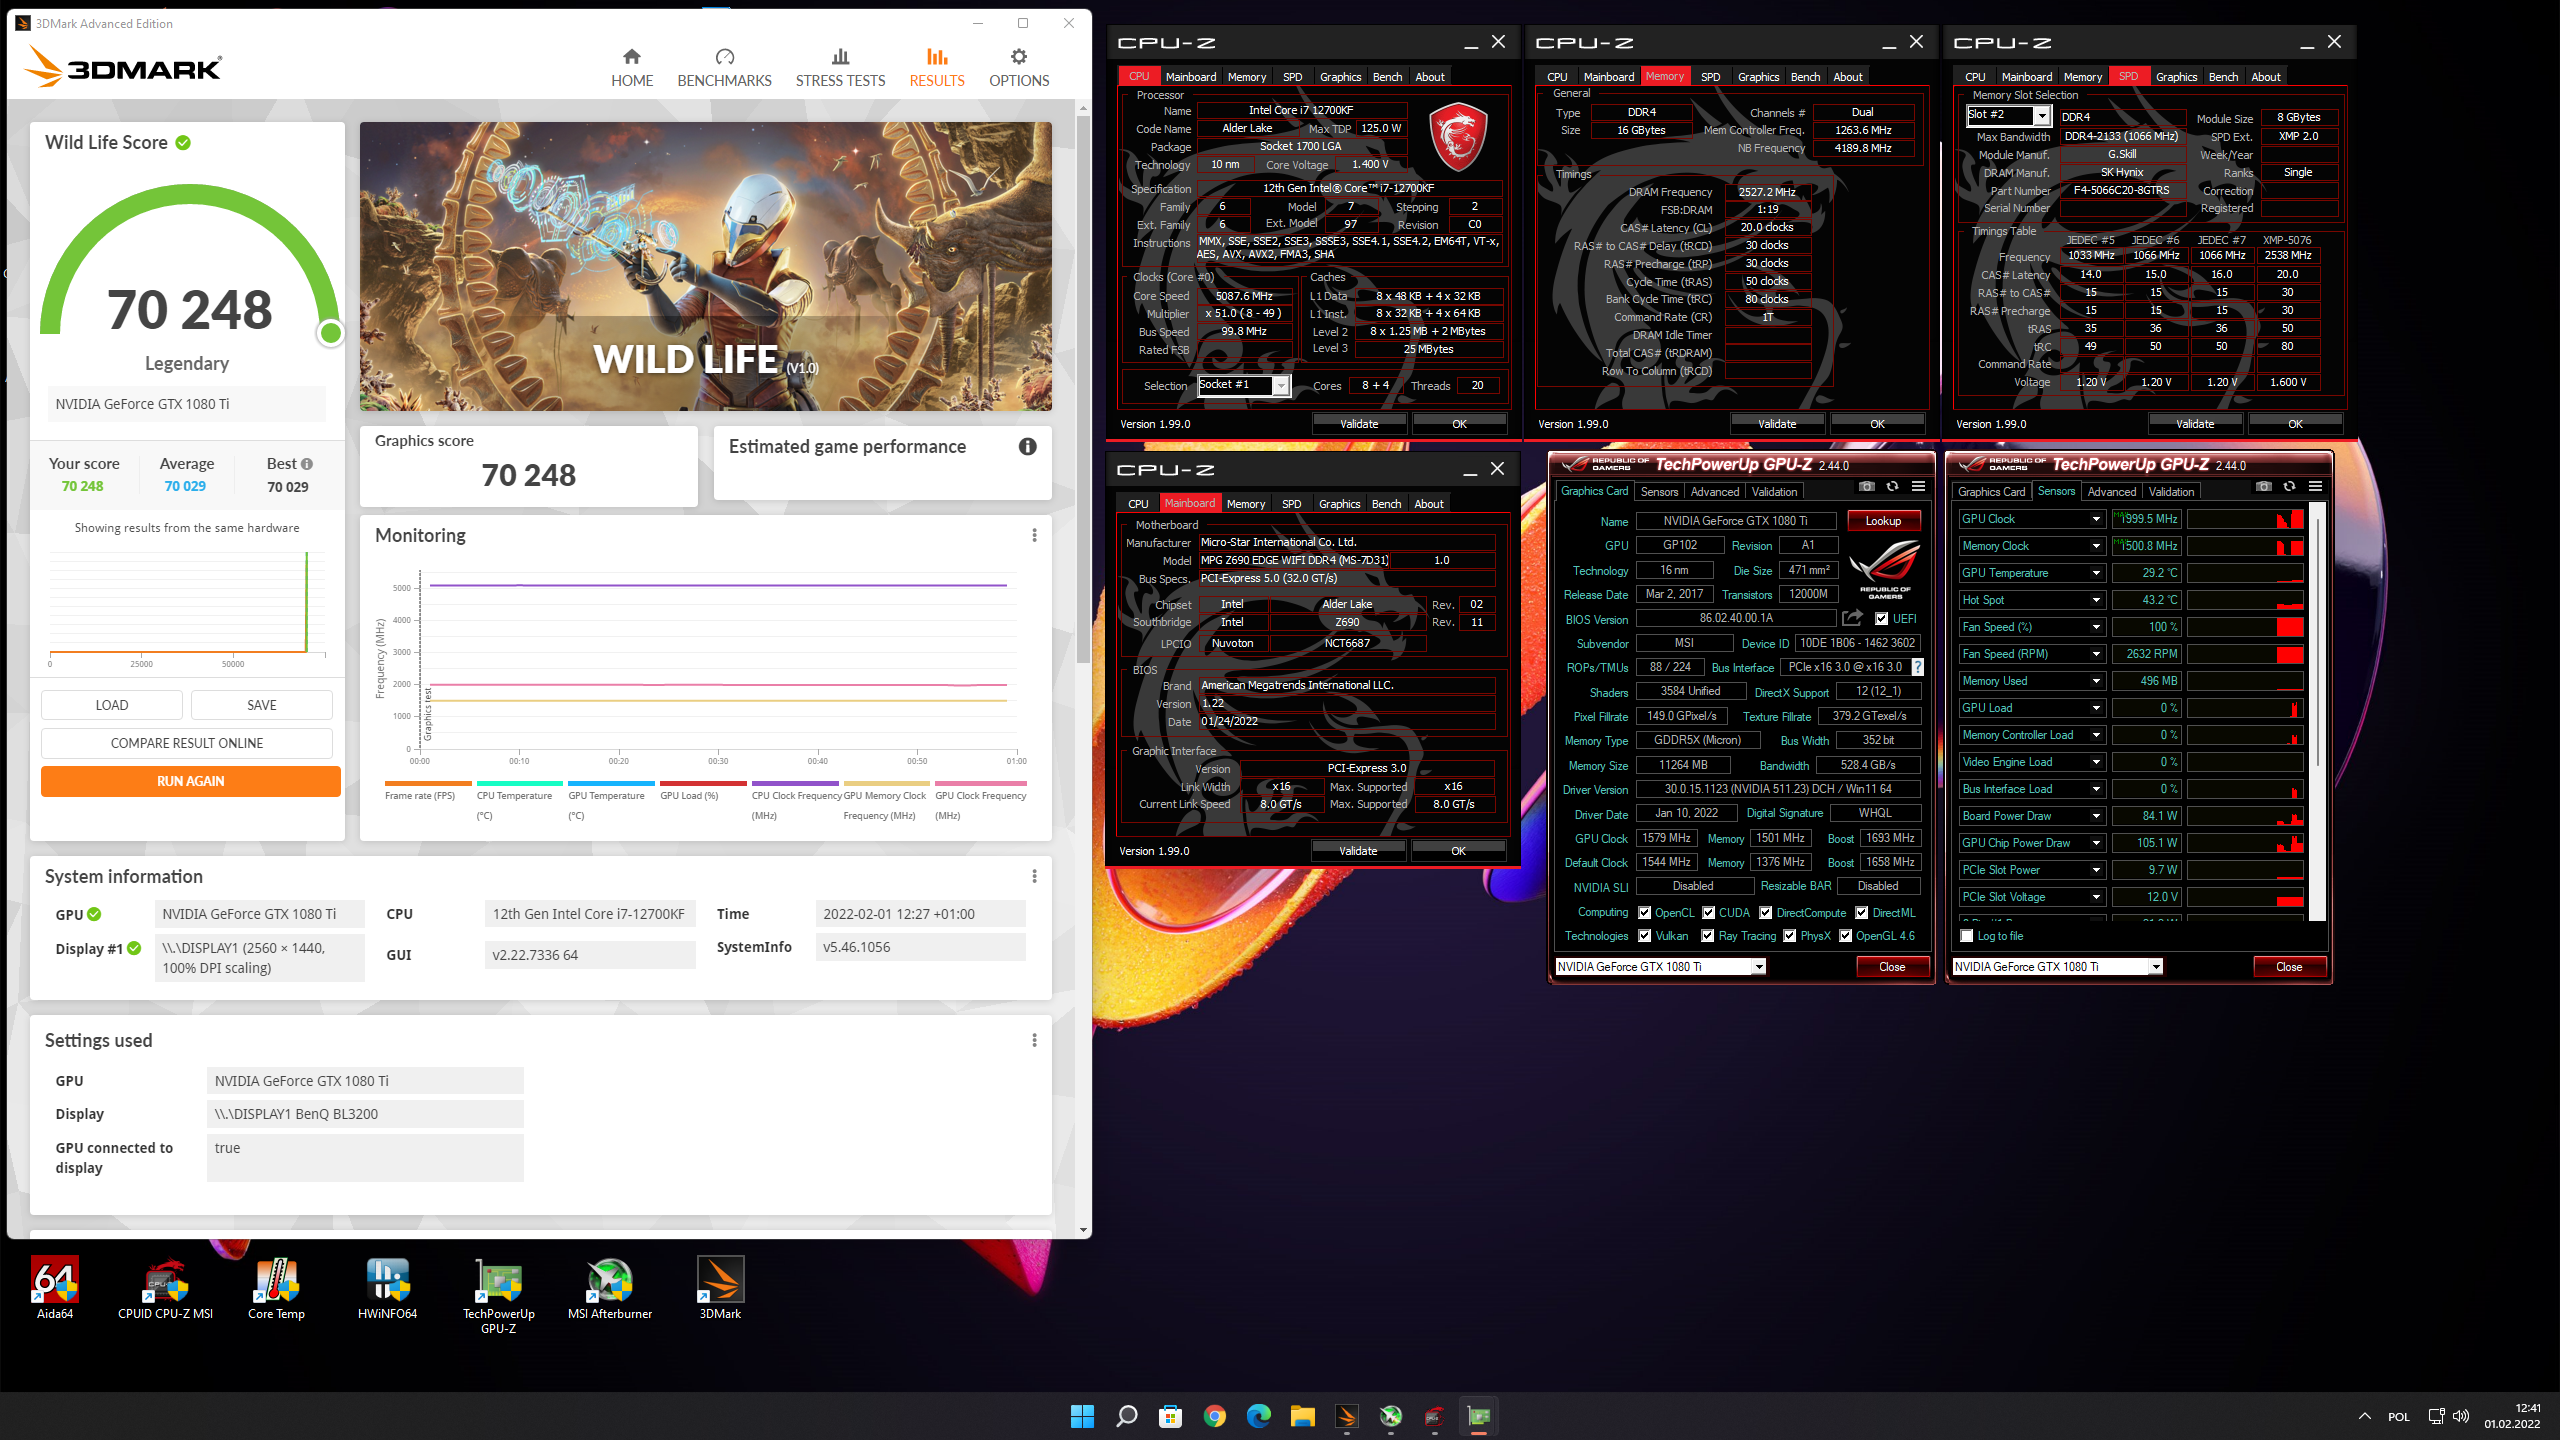This screenshot has width=2560, height=1440.
Task: Click COMPARE RESULT ONLINE button
Action: 187,743
